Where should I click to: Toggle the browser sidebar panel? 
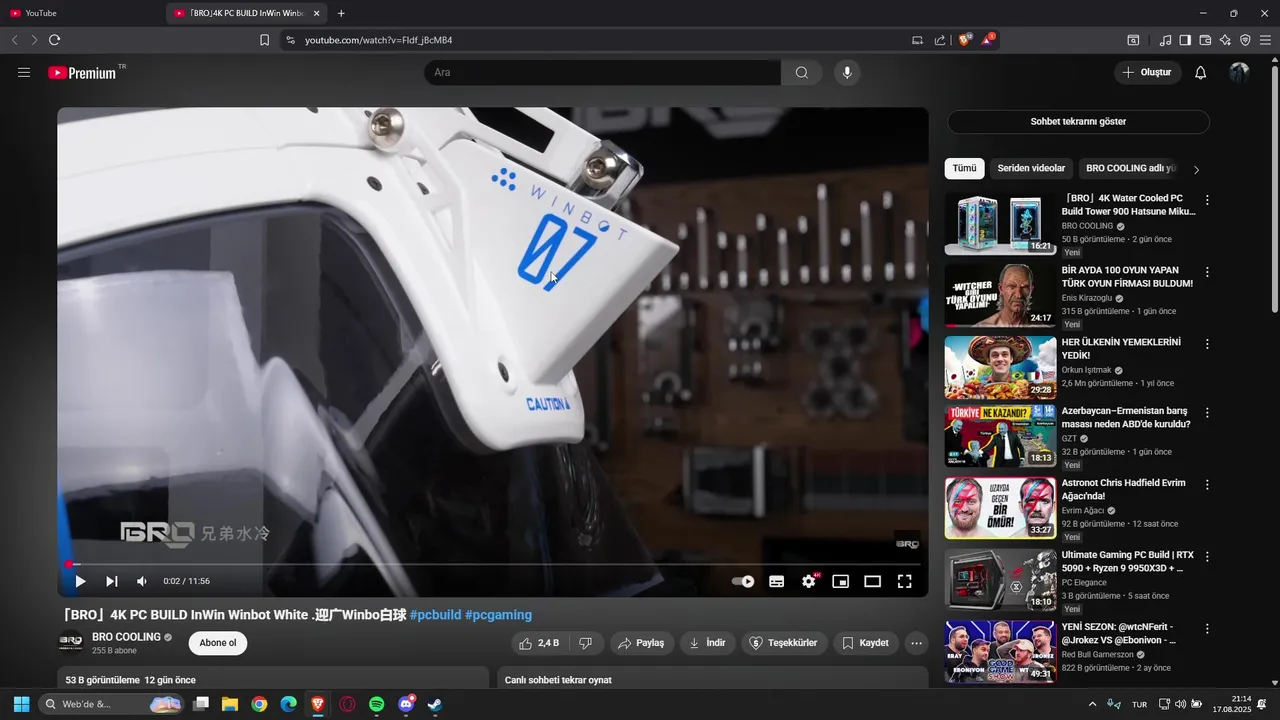[1185, 40]
